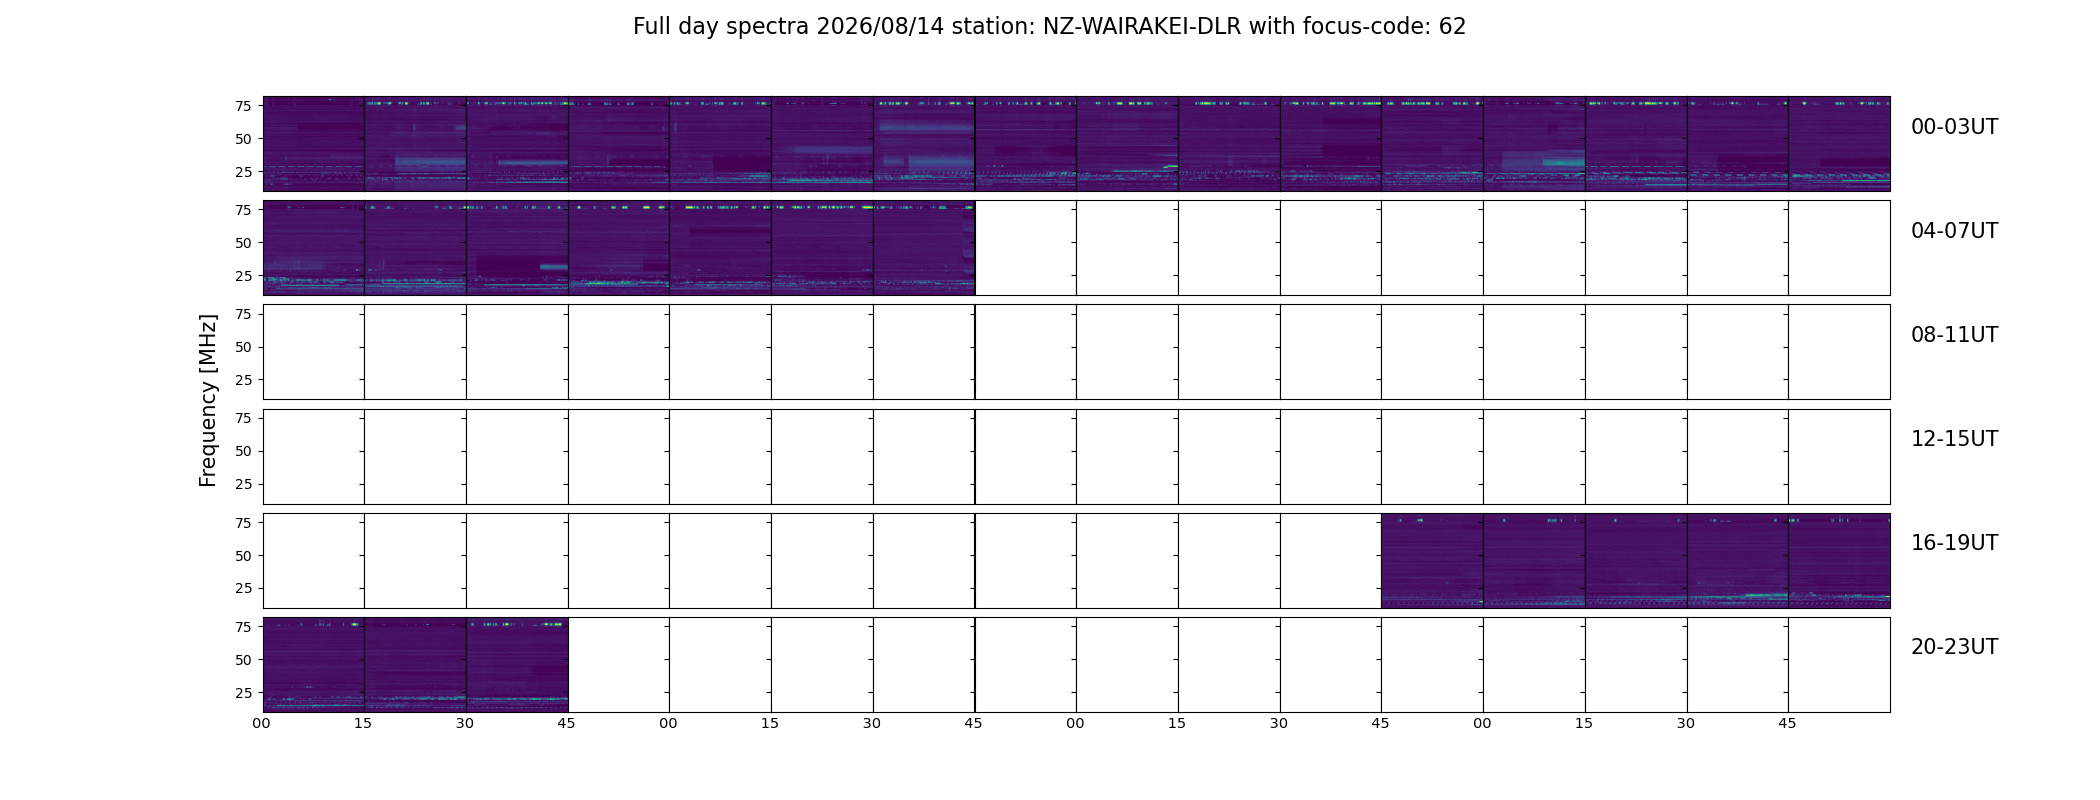
Task: Click the 75 tick label of top row
Action: [243, 106]
